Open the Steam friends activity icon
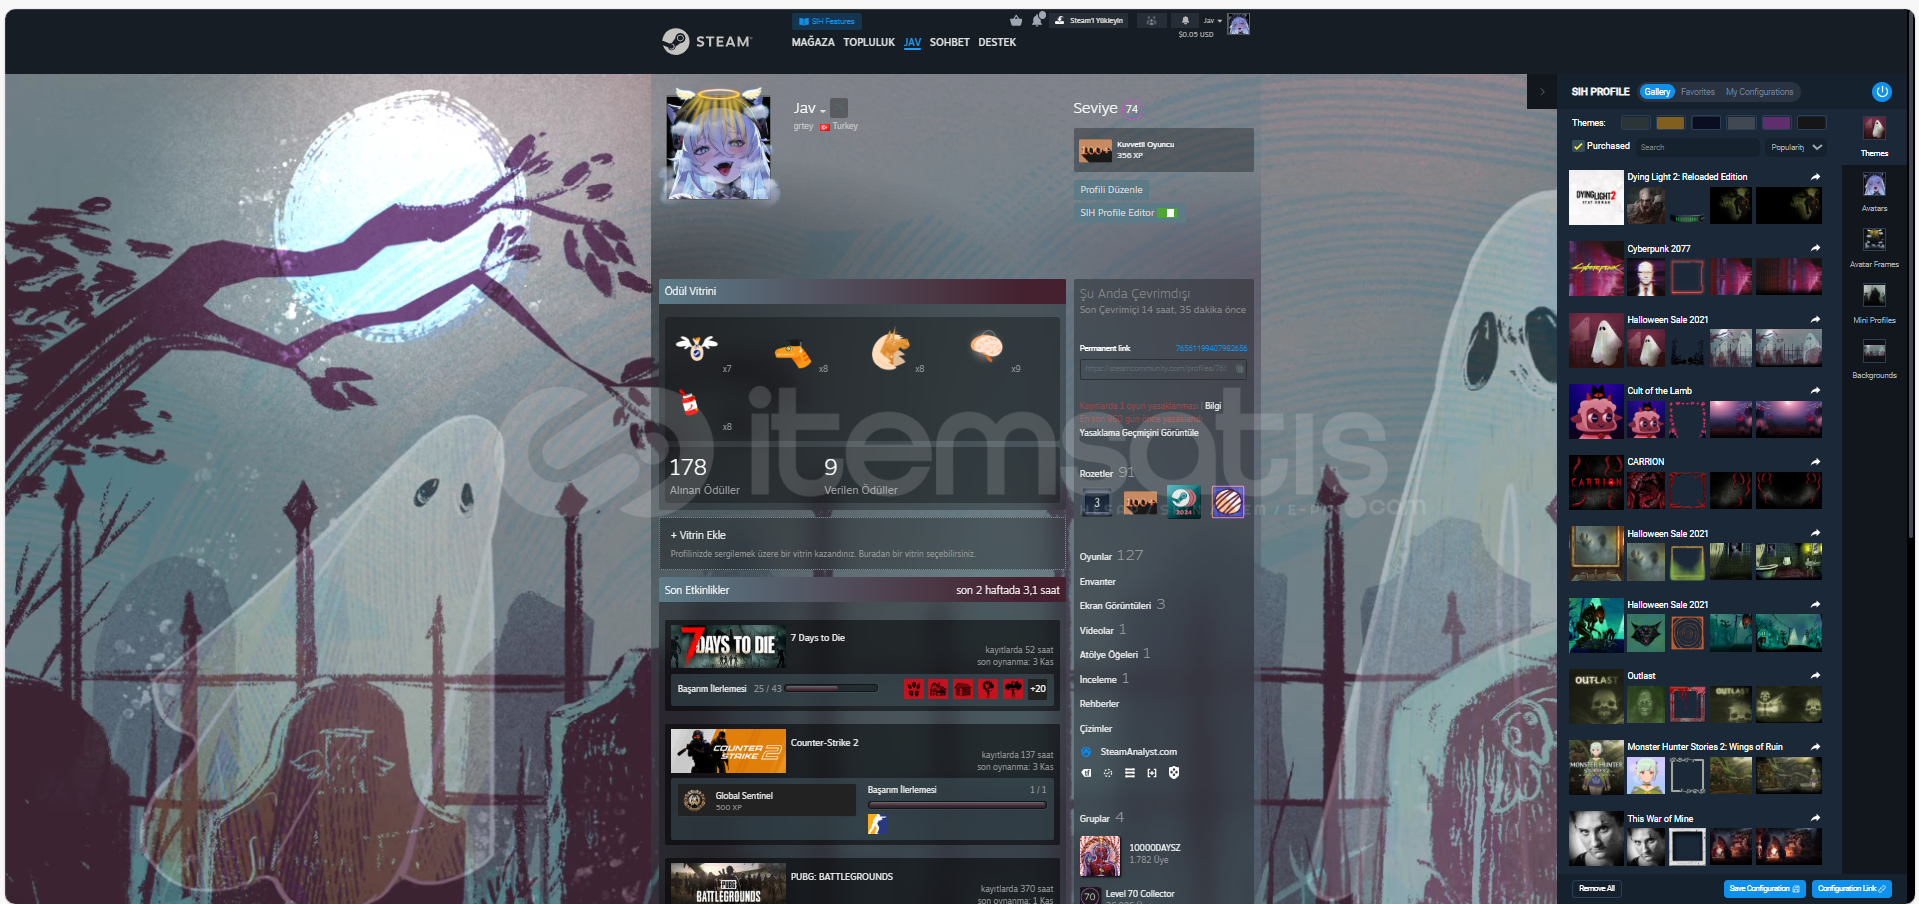Screen dimensions: 1919x904 tap(1151, 21)
